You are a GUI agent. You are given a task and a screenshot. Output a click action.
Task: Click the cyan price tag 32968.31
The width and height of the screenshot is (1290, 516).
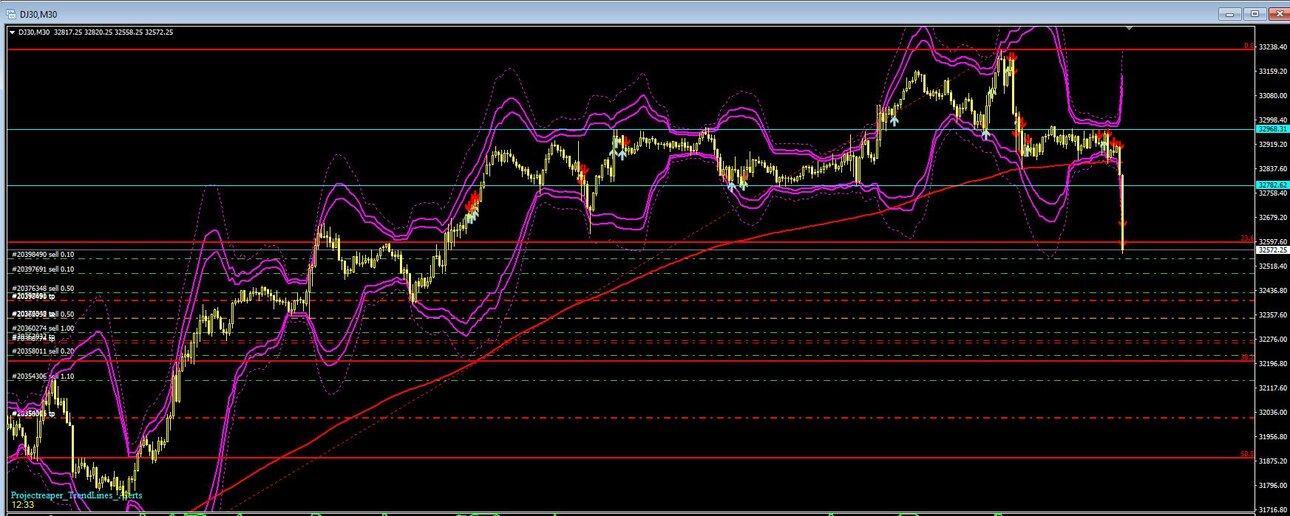[1271, 129]
